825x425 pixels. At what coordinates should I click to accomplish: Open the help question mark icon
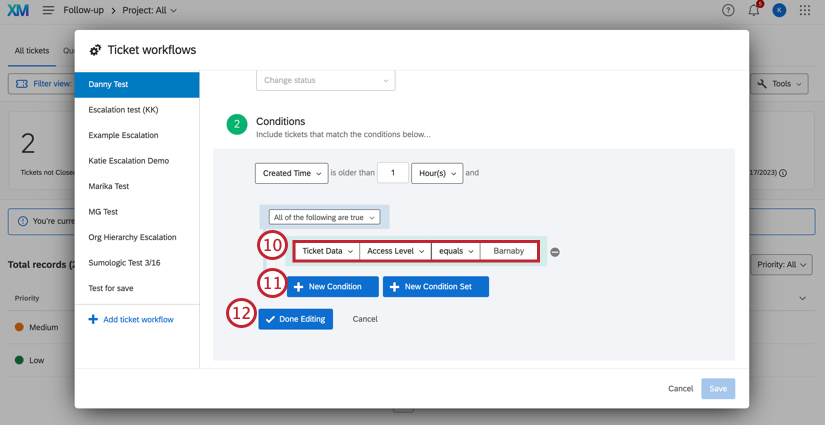[728, 10]
